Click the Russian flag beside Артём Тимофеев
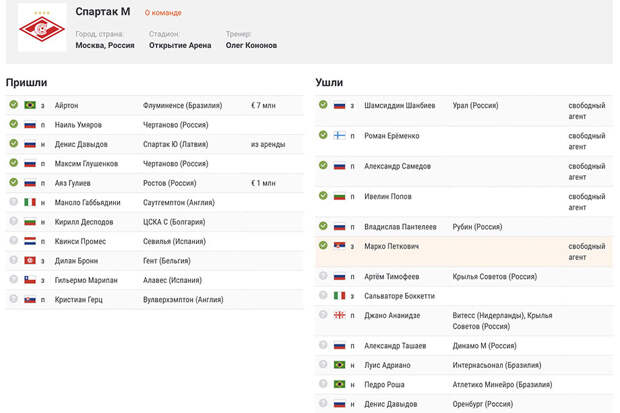This screenshot has width=620, height=413. 340,277
